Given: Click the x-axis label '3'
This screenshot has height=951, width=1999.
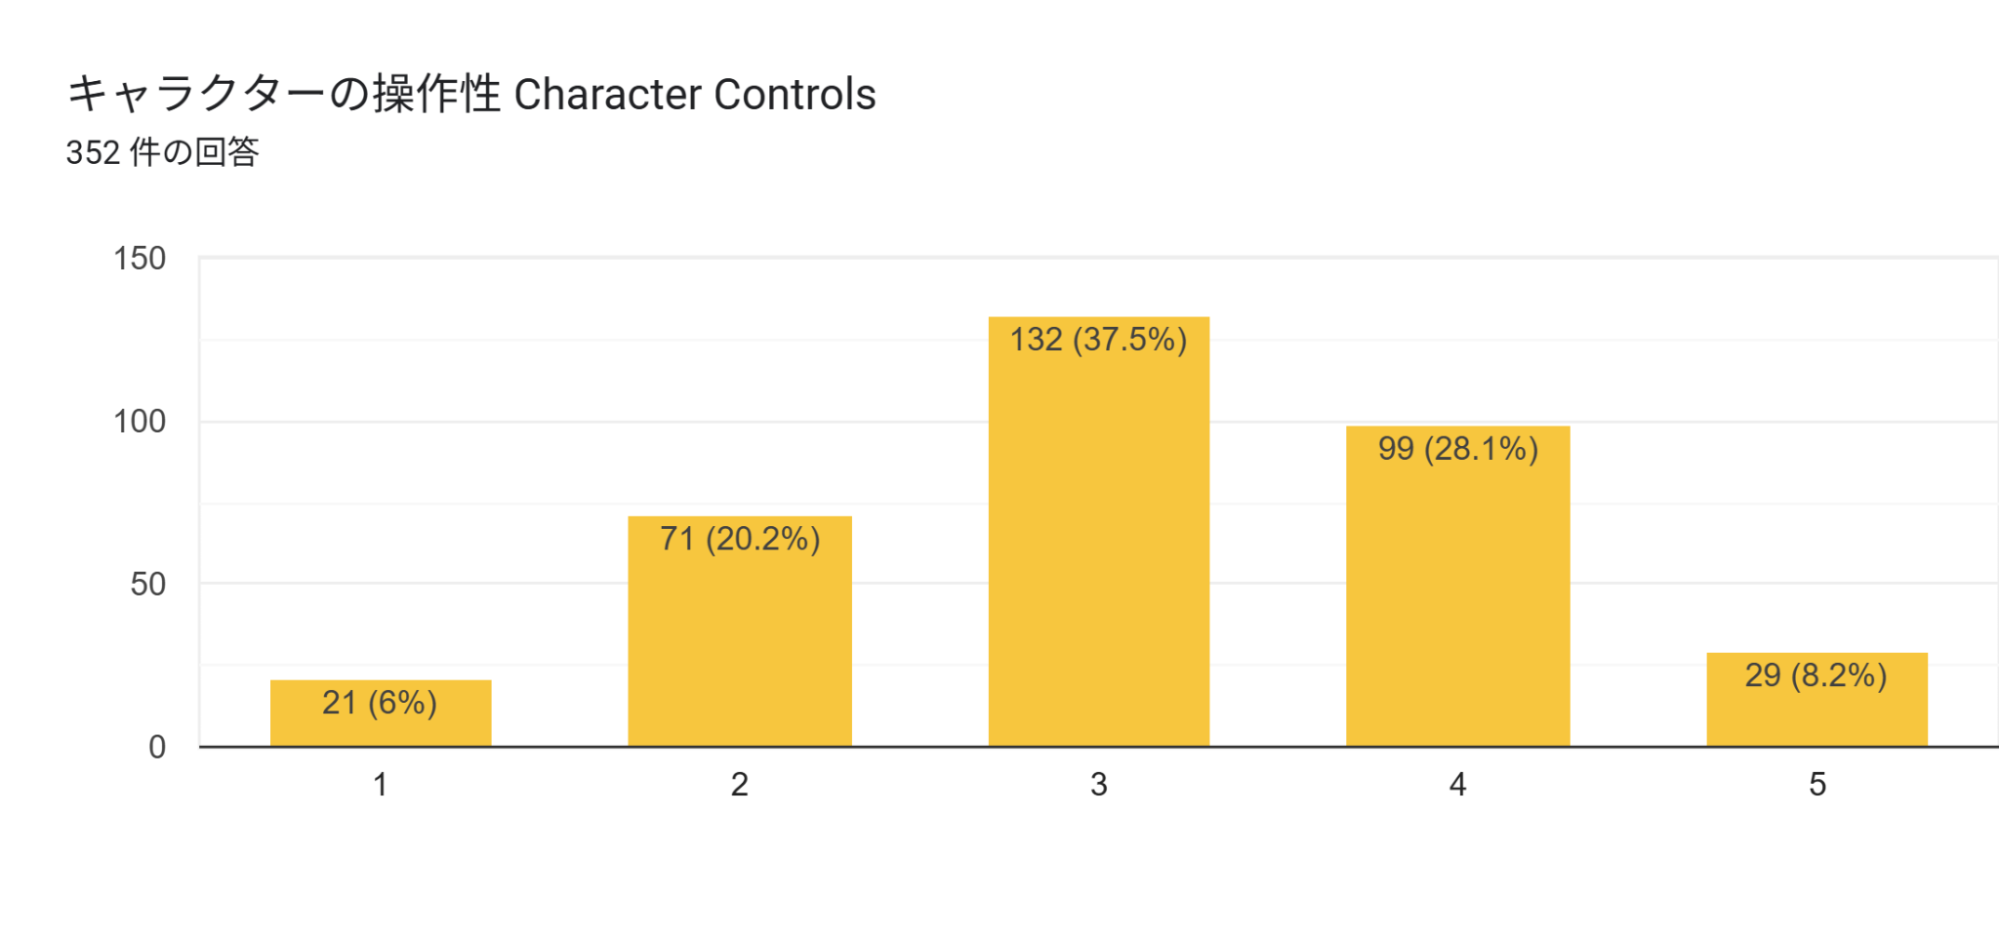Looking at the screenshot, I should pyautogui.click(x=1098, y=785).
